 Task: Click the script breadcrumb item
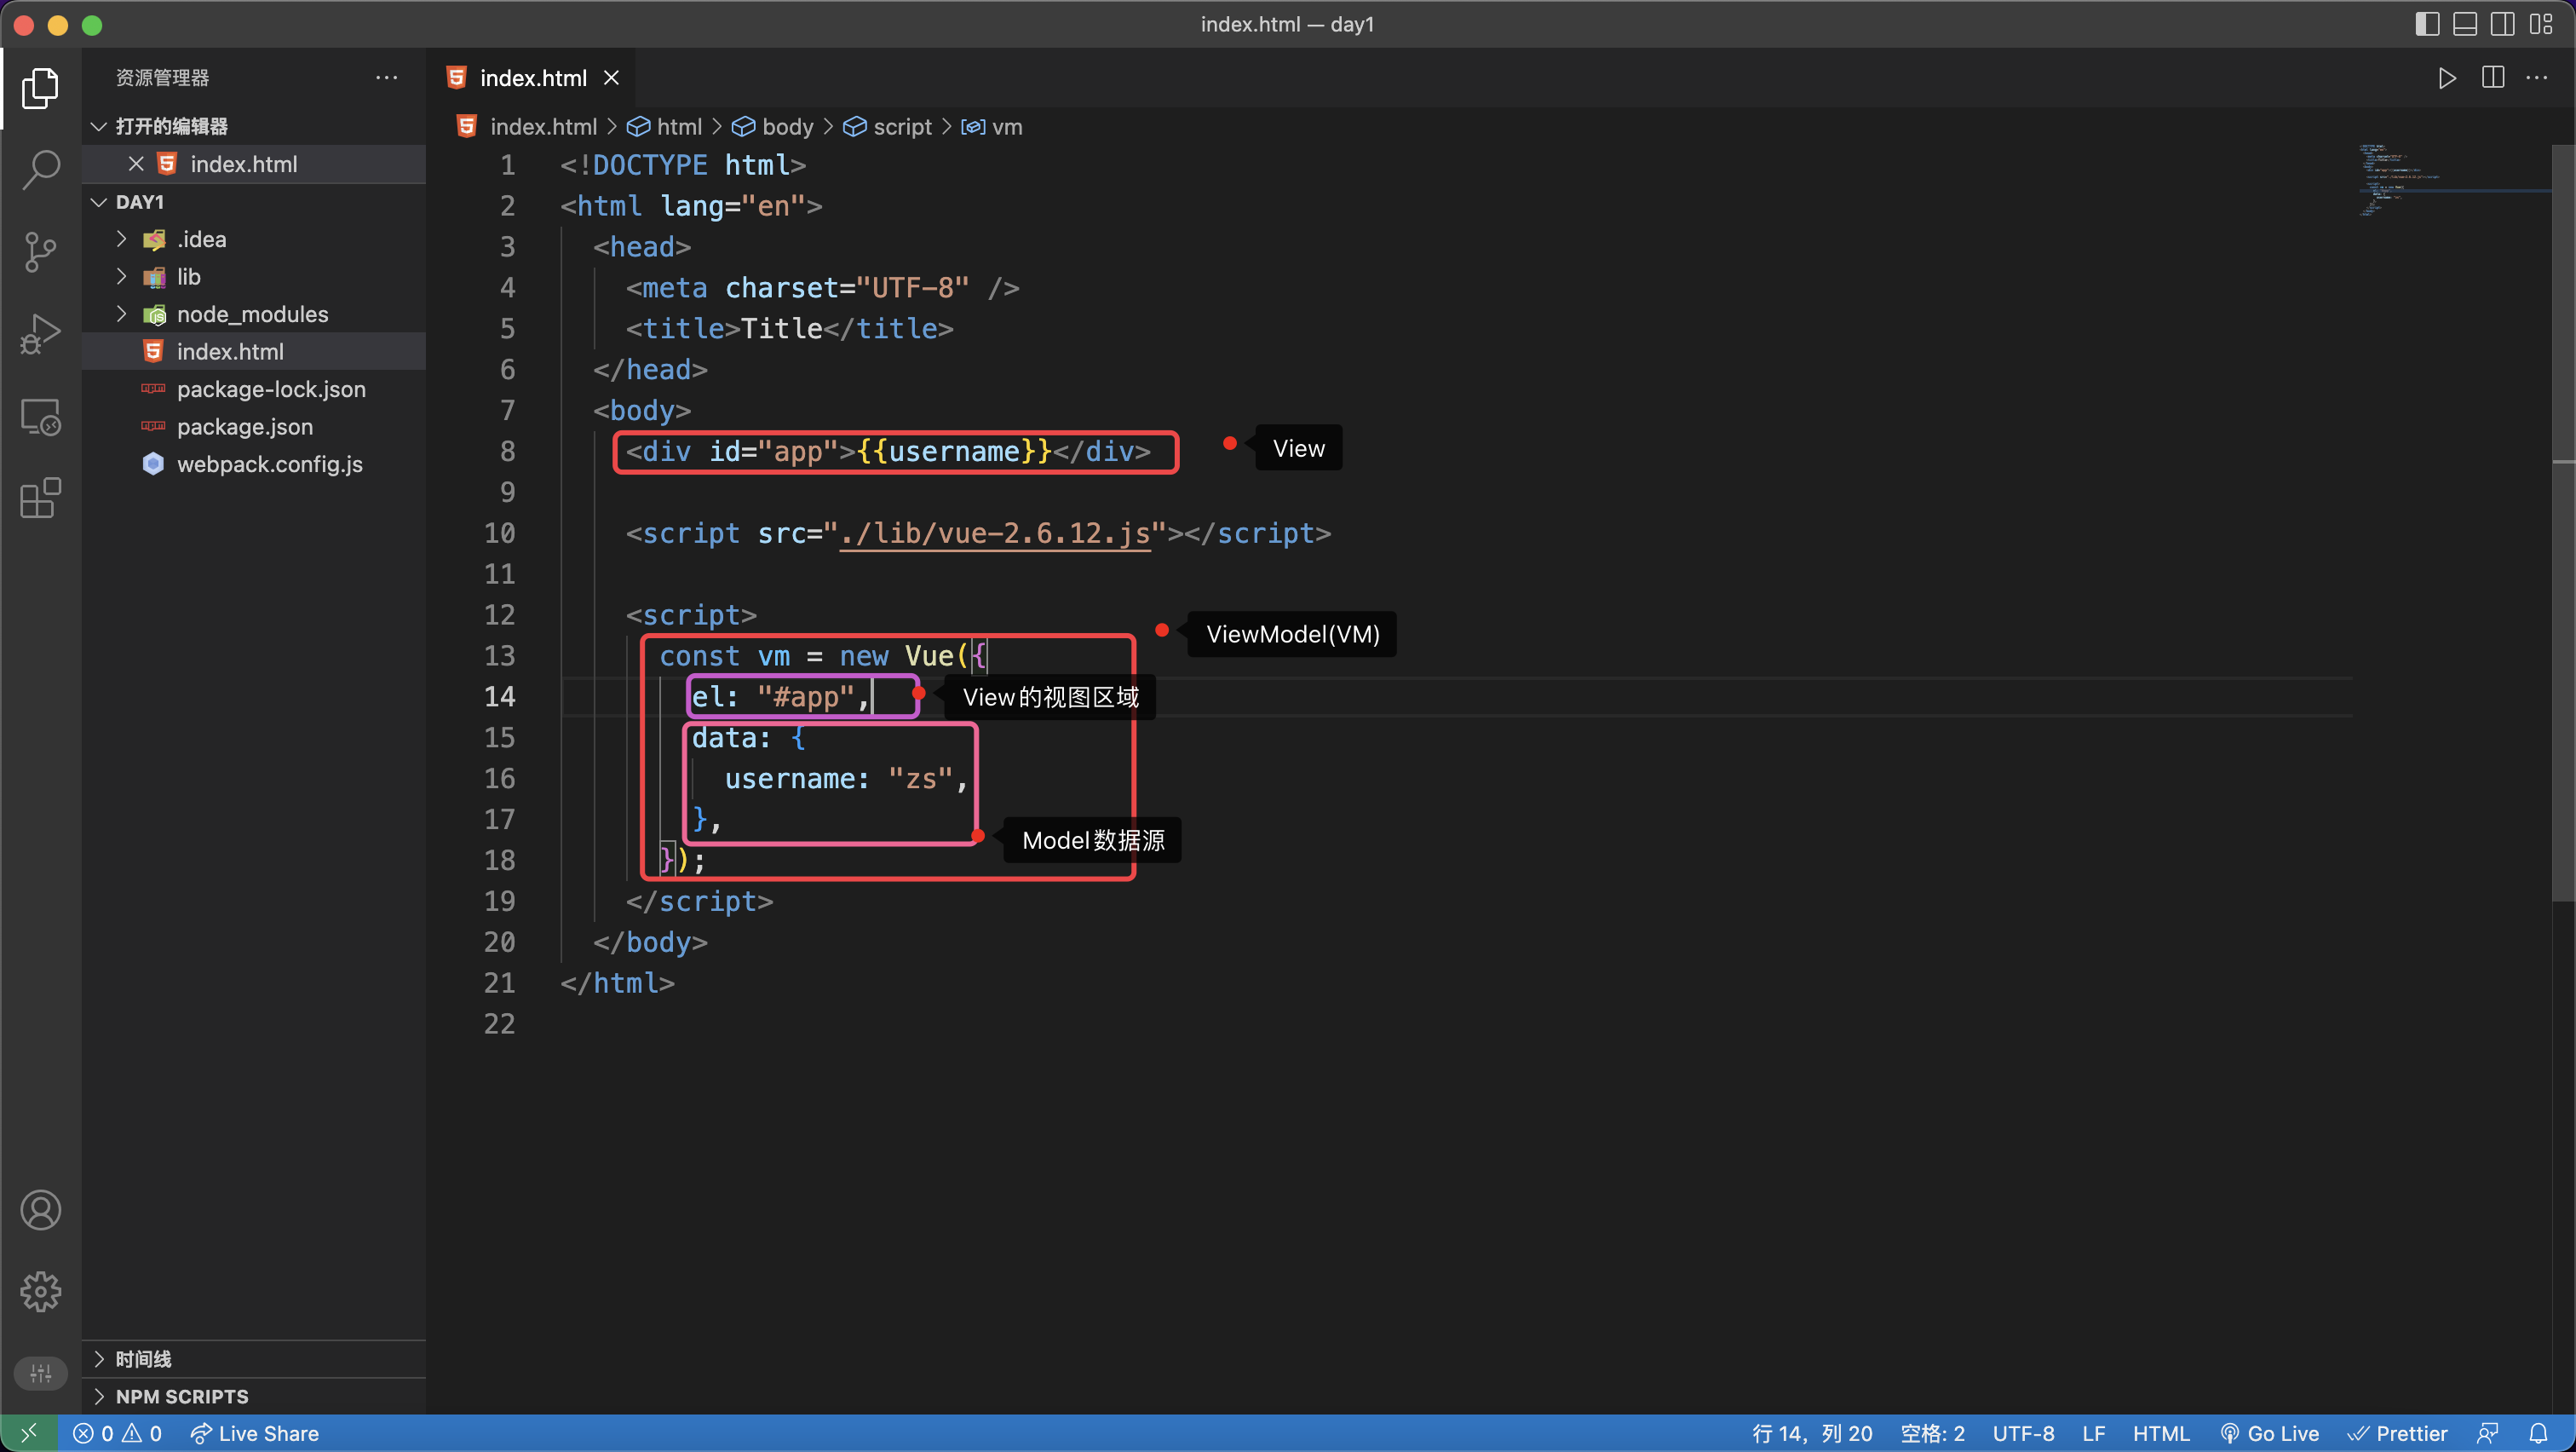[901, 127]
